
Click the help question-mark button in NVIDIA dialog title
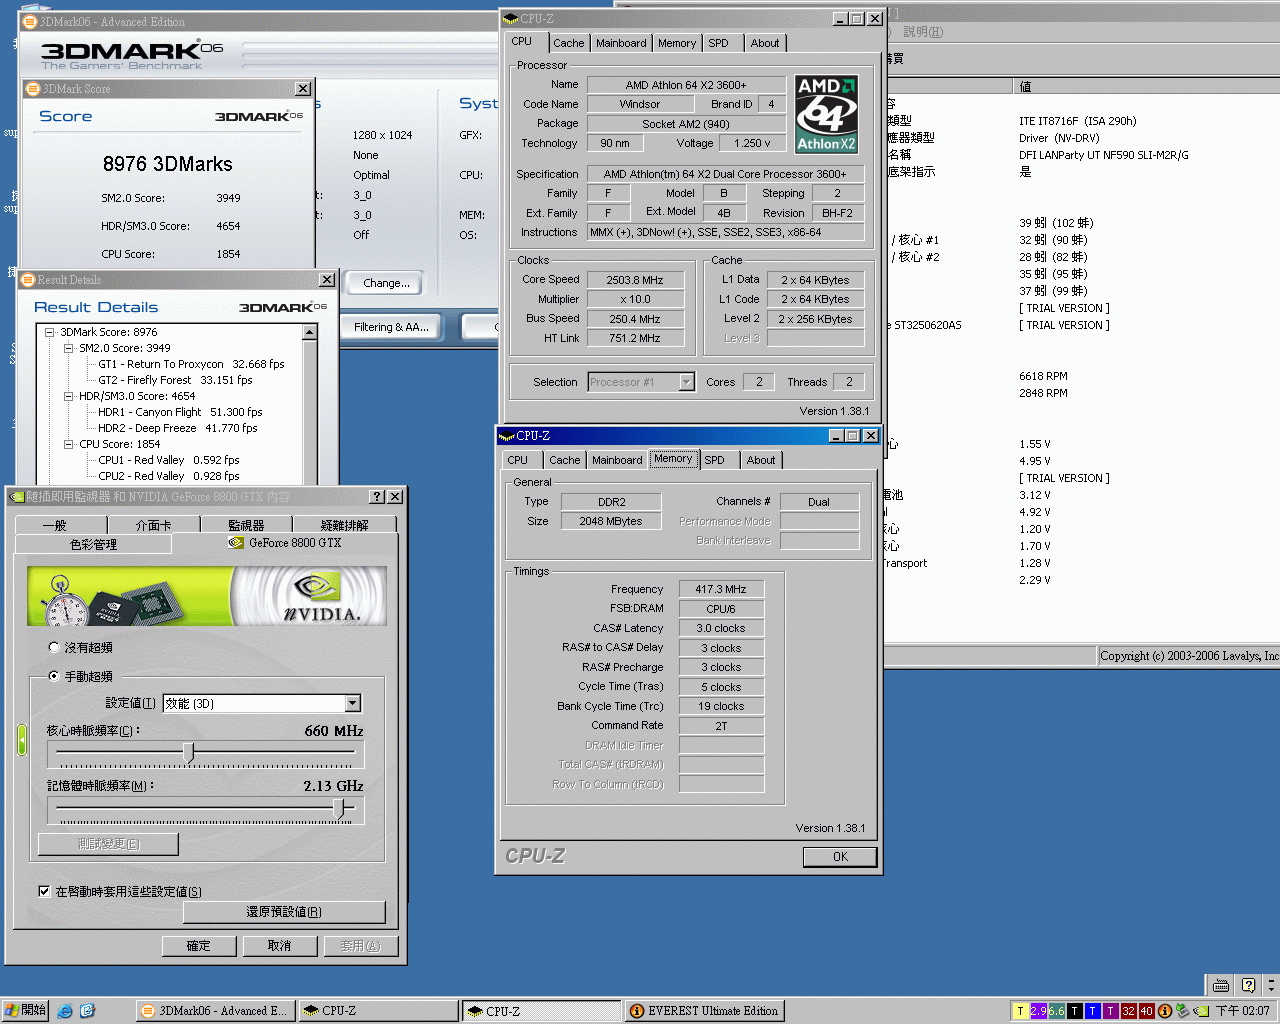377,497
